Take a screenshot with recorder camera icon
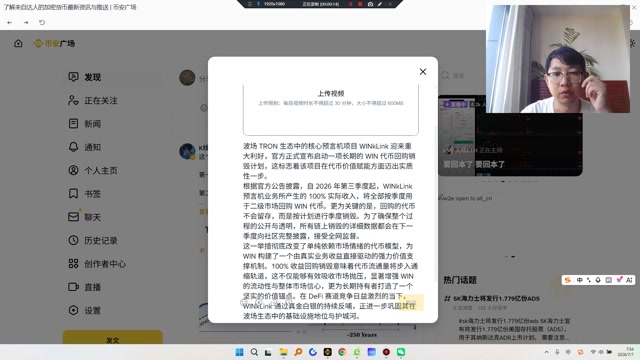 point(370,4)
